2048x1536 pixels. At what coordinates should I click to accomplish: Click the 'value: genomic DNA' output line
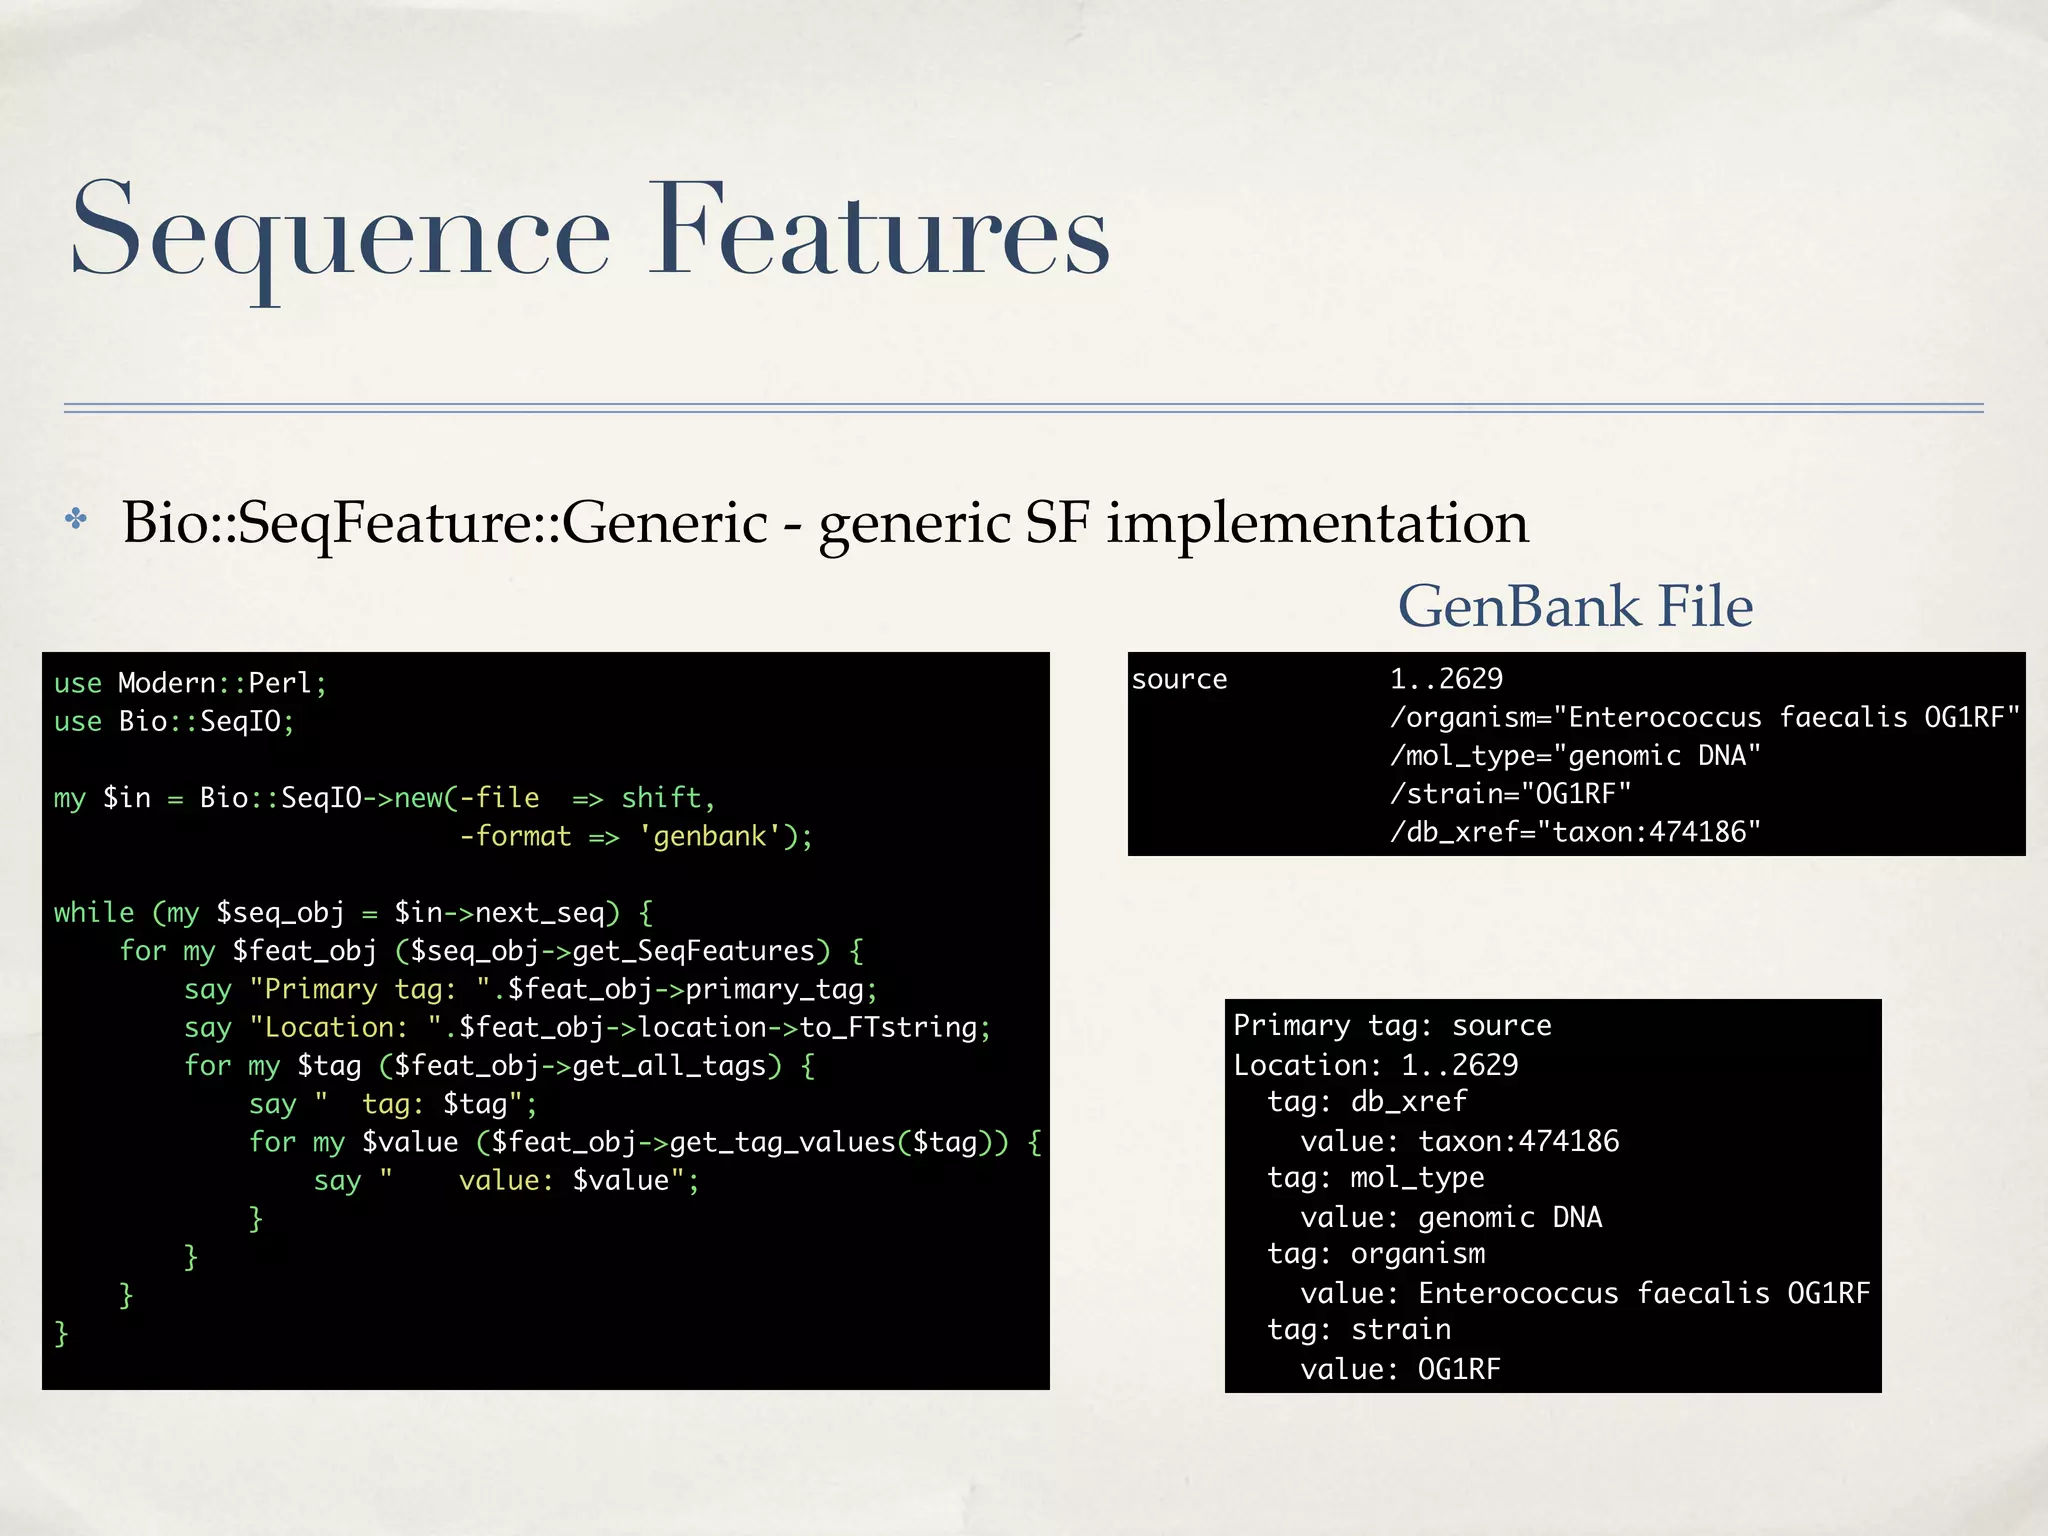click(x=1451, y=1217)
